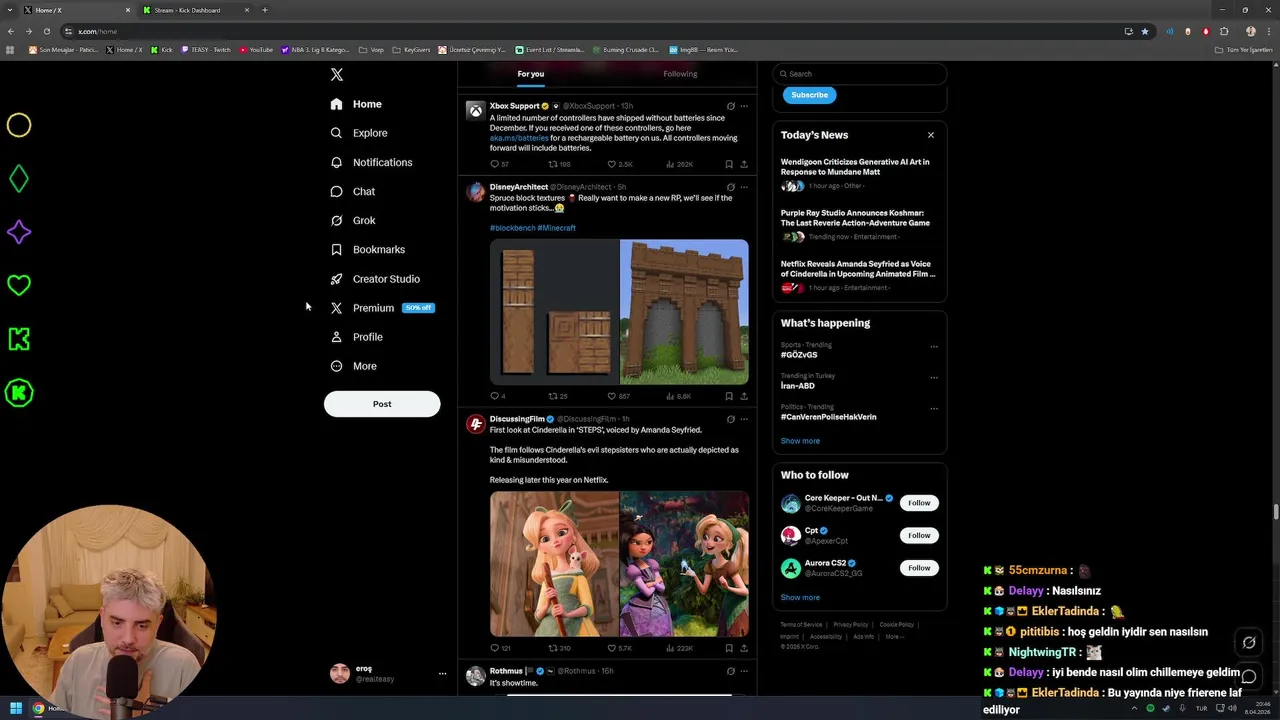Image resolution: width=1280 pixels, height=720 pixels.
Task: Follow the Aurora CS2 account
Action: coord(919,568)
